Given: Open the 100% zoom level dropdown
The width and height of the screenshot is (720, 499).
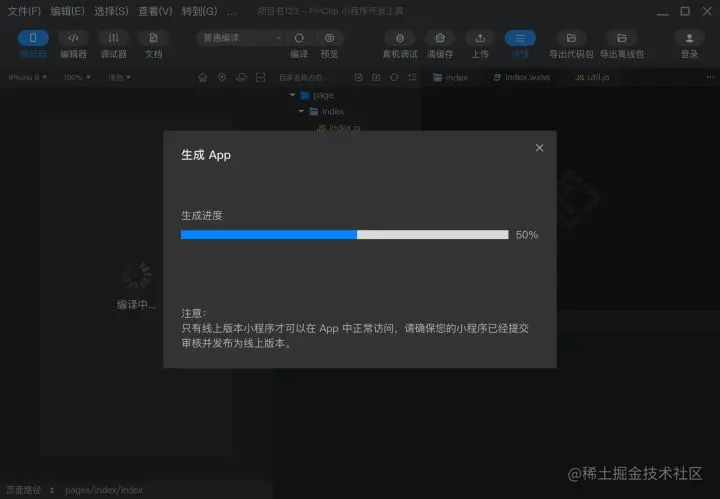Looking at the screenshot, I should [x=77, y=77].
